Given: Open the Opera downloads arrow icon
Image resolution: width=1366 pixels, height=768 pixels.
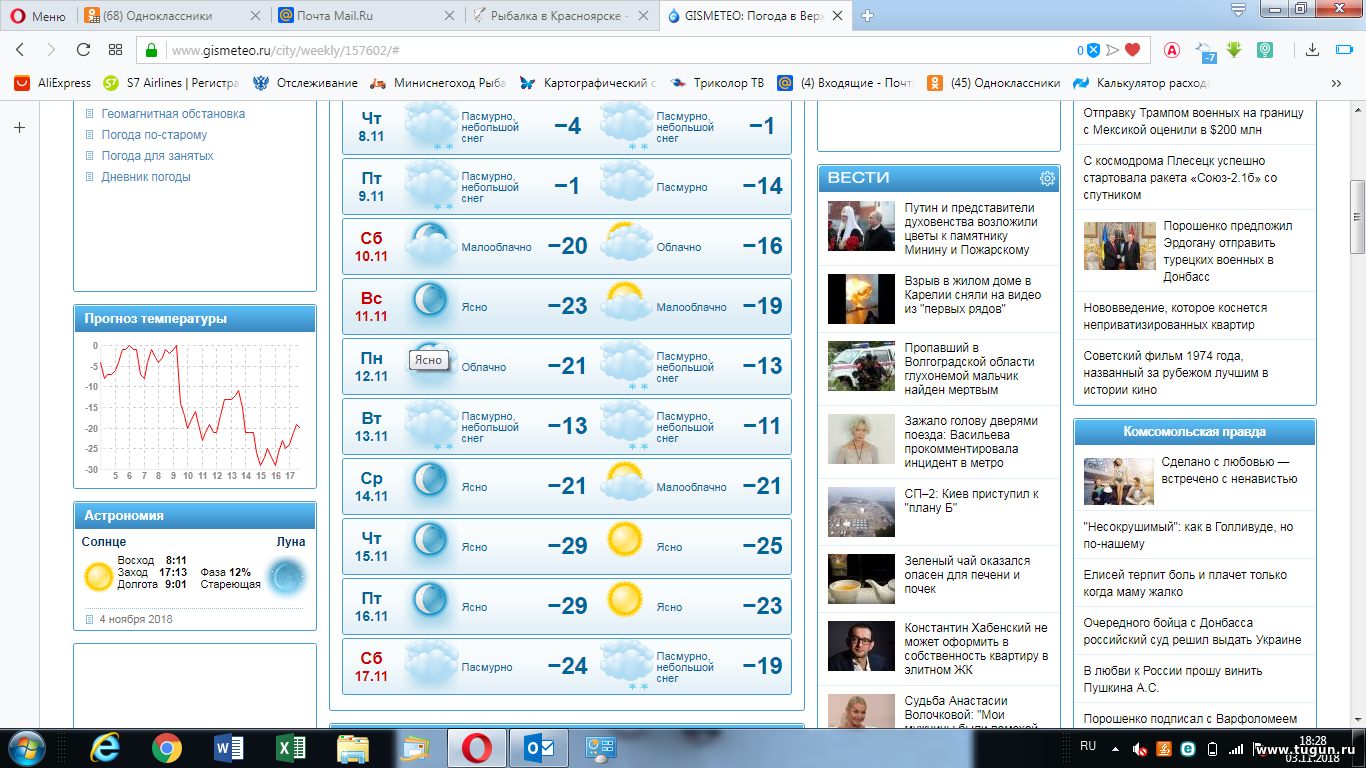Looking at the screenshot, I should [1313, 50].
